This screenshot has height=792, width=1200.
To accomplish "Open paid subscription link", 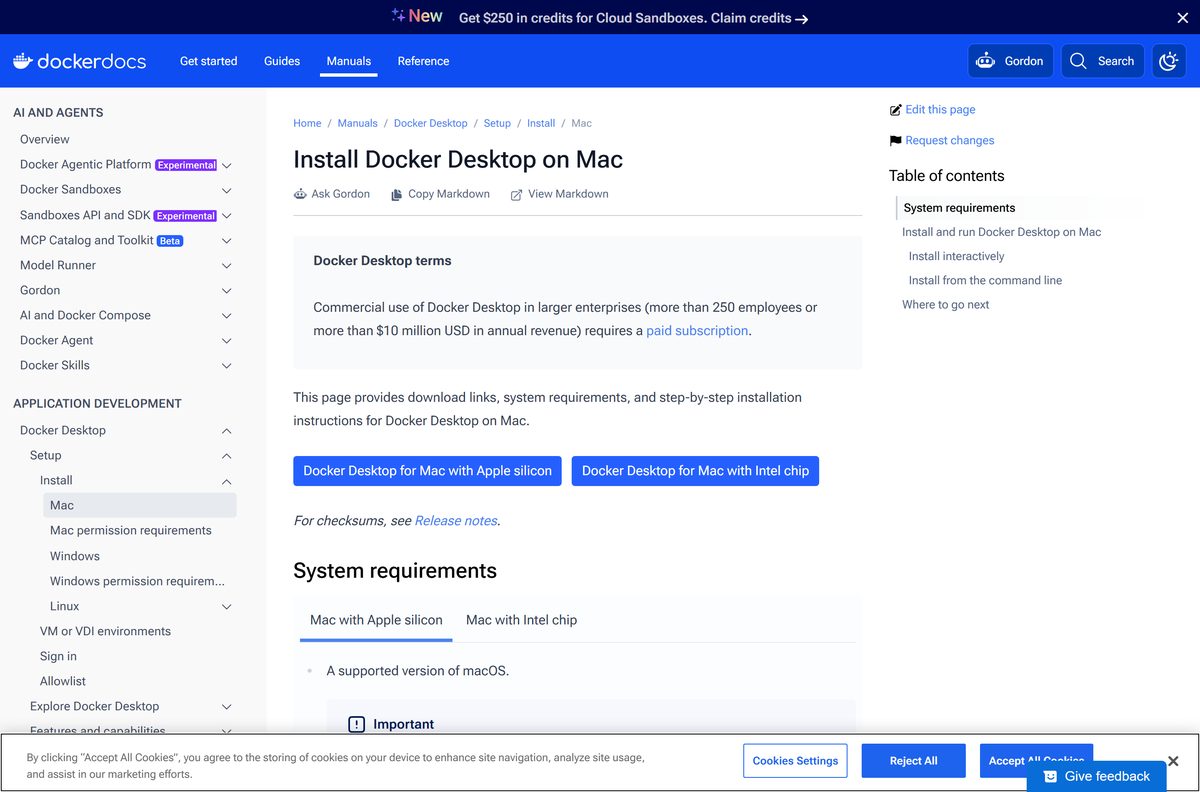I will 697,331.
